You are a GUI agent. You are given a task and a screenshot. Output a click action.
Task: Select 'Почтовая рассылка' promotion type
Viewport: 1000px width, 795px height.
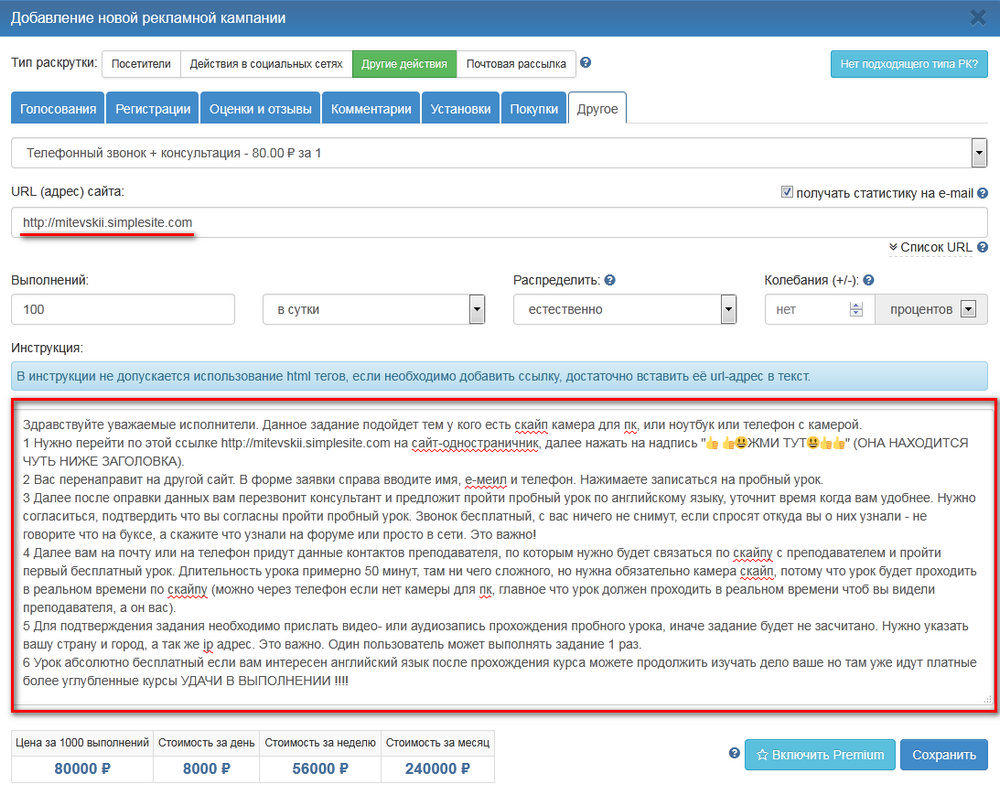click(x=516, y=64)
